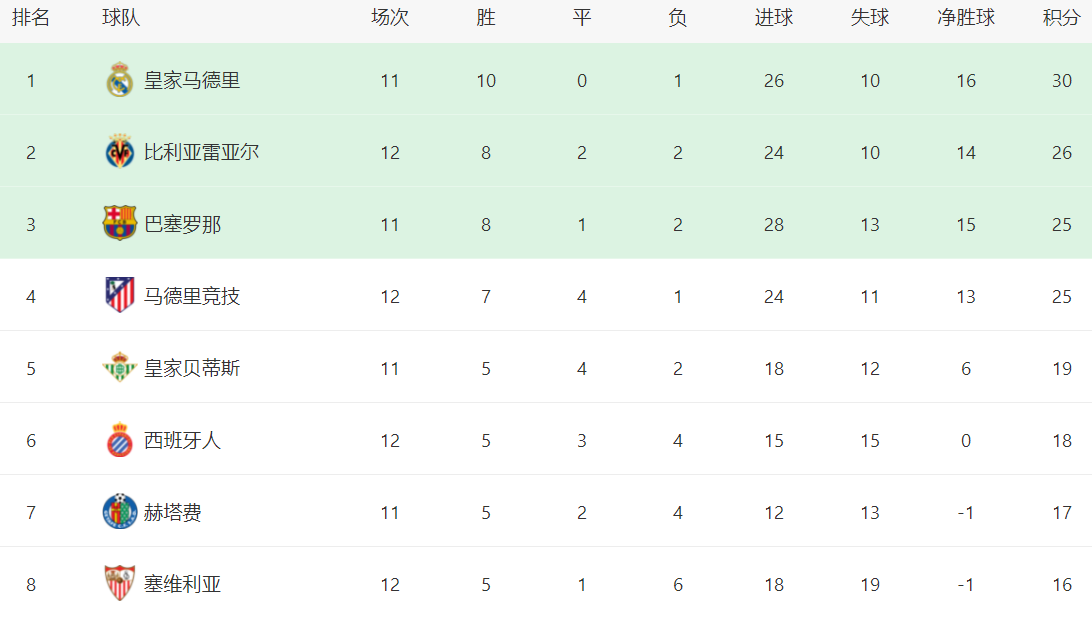This screenshot has width=1092, height=617.
Task: Open the 比利亚雷亚尔 team link
Action: 202,152
